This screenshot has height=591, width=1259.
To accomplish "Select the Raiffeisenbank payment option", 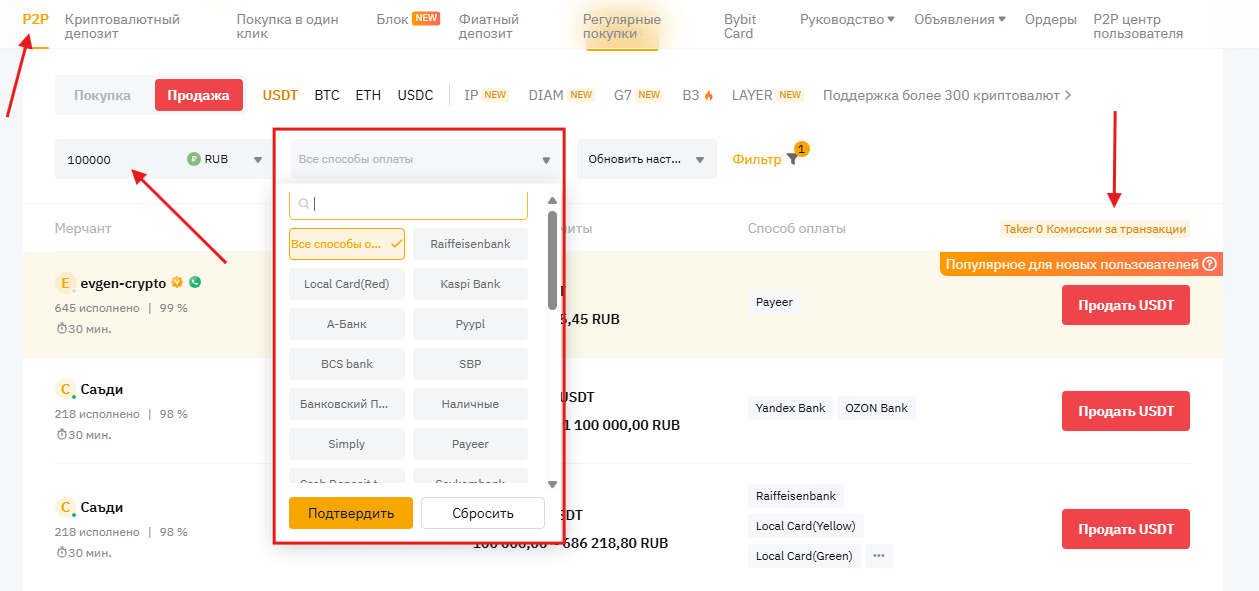I will pyautogui.click(x=470, y=244).
